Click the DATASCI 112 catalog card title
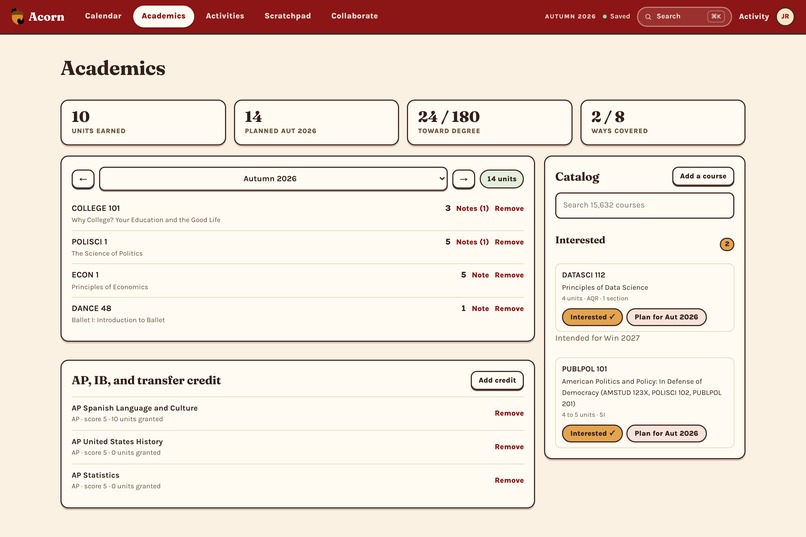Viewport: 806px width, 537px height. click(583, 275)
